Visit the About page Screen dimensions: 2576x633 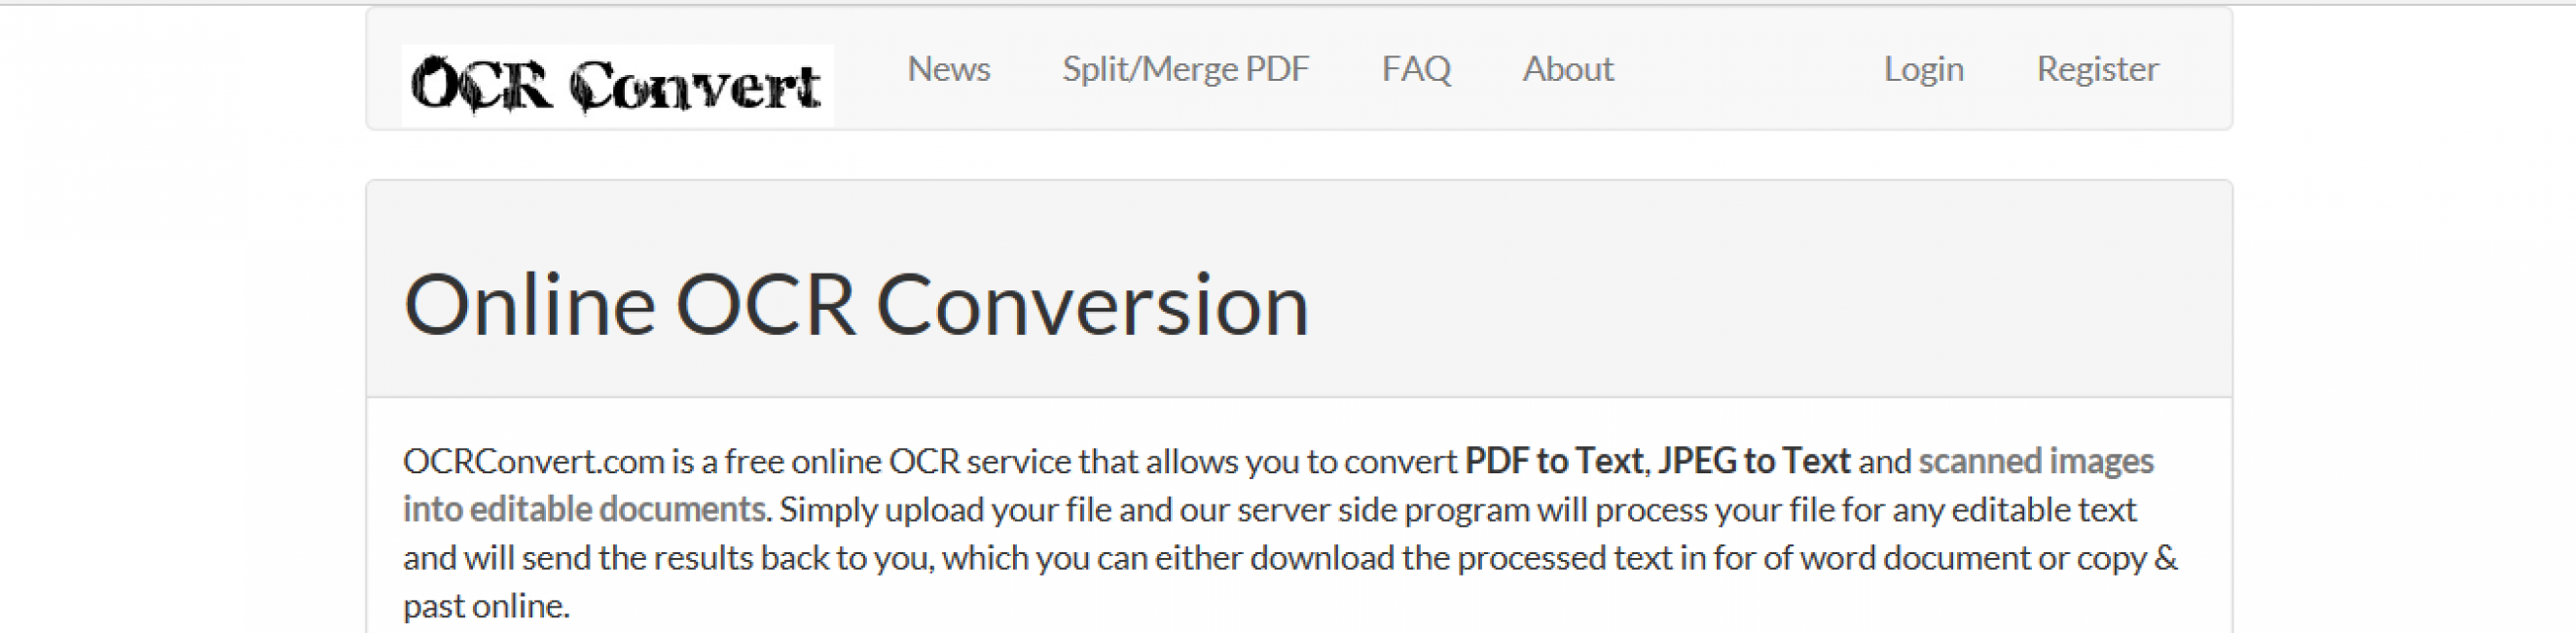click(1568, 69)
